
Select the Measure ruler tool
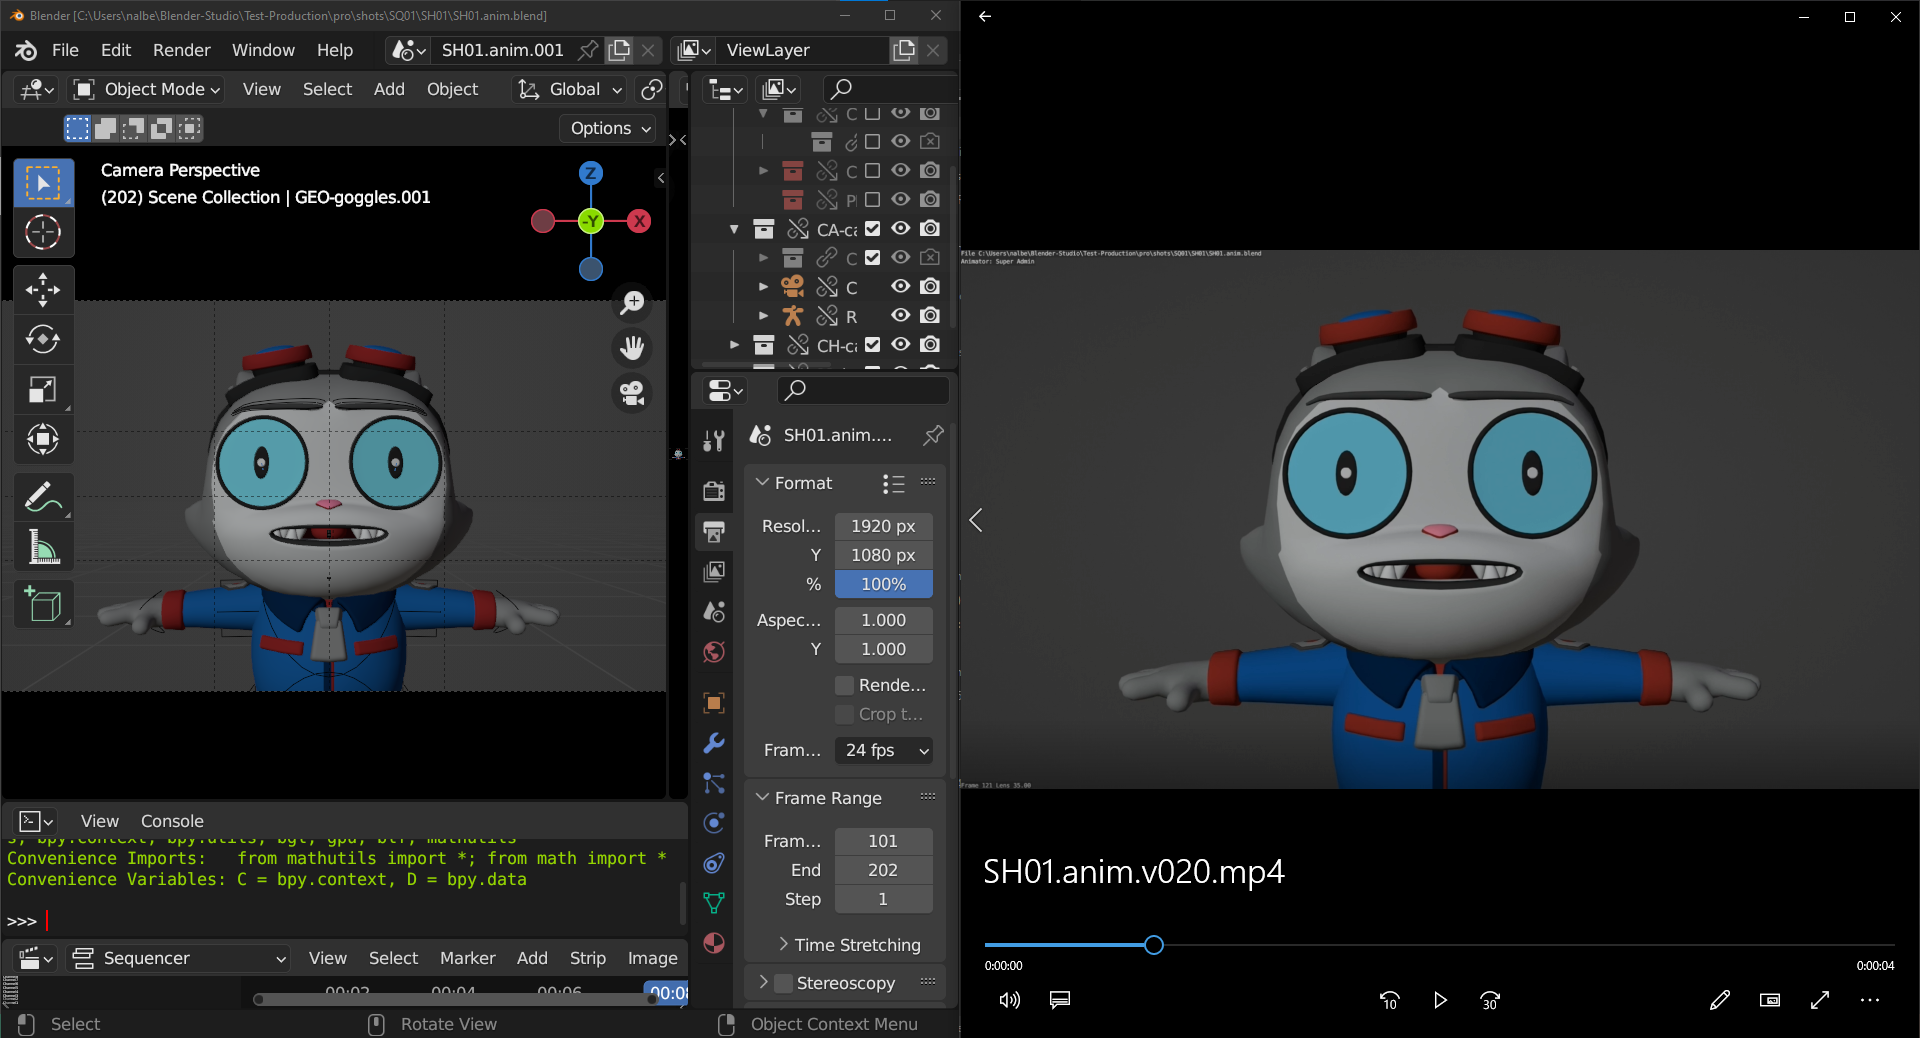(x=43, y=546)
